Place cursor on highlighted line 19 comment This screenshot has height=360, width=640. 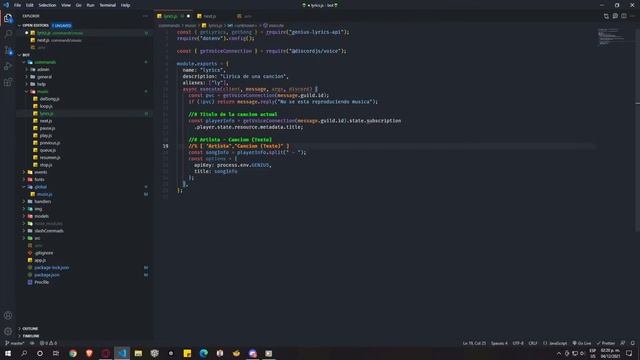pos(239,146)
